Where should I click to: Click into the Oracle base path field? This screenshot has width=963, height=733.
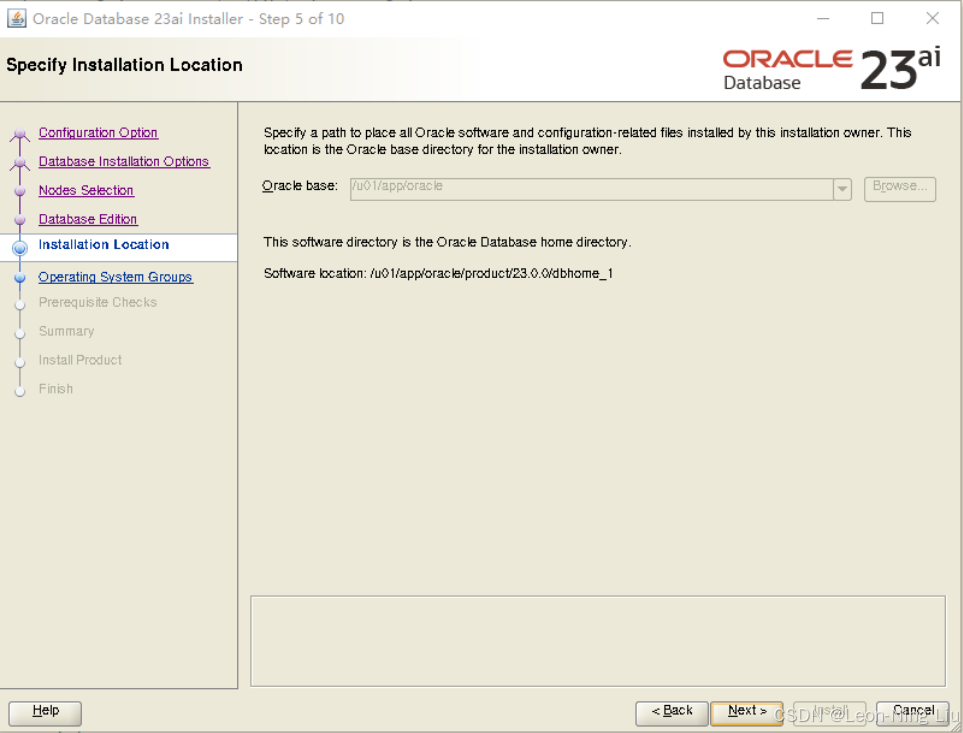[x=591, y=189]
